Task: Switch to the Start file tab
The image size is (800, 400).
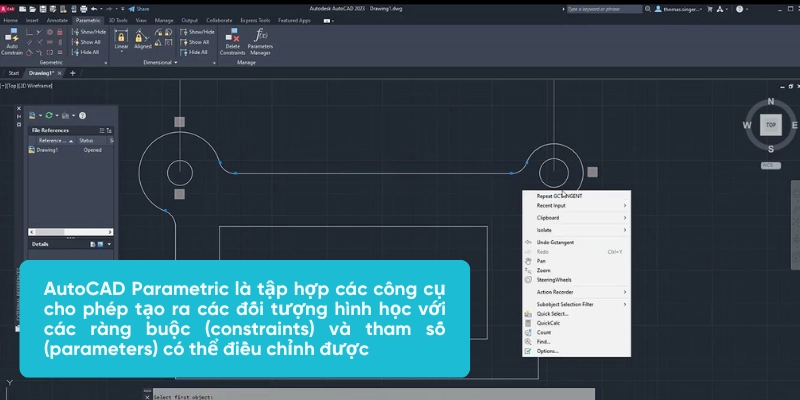Action: pos(14,73)
